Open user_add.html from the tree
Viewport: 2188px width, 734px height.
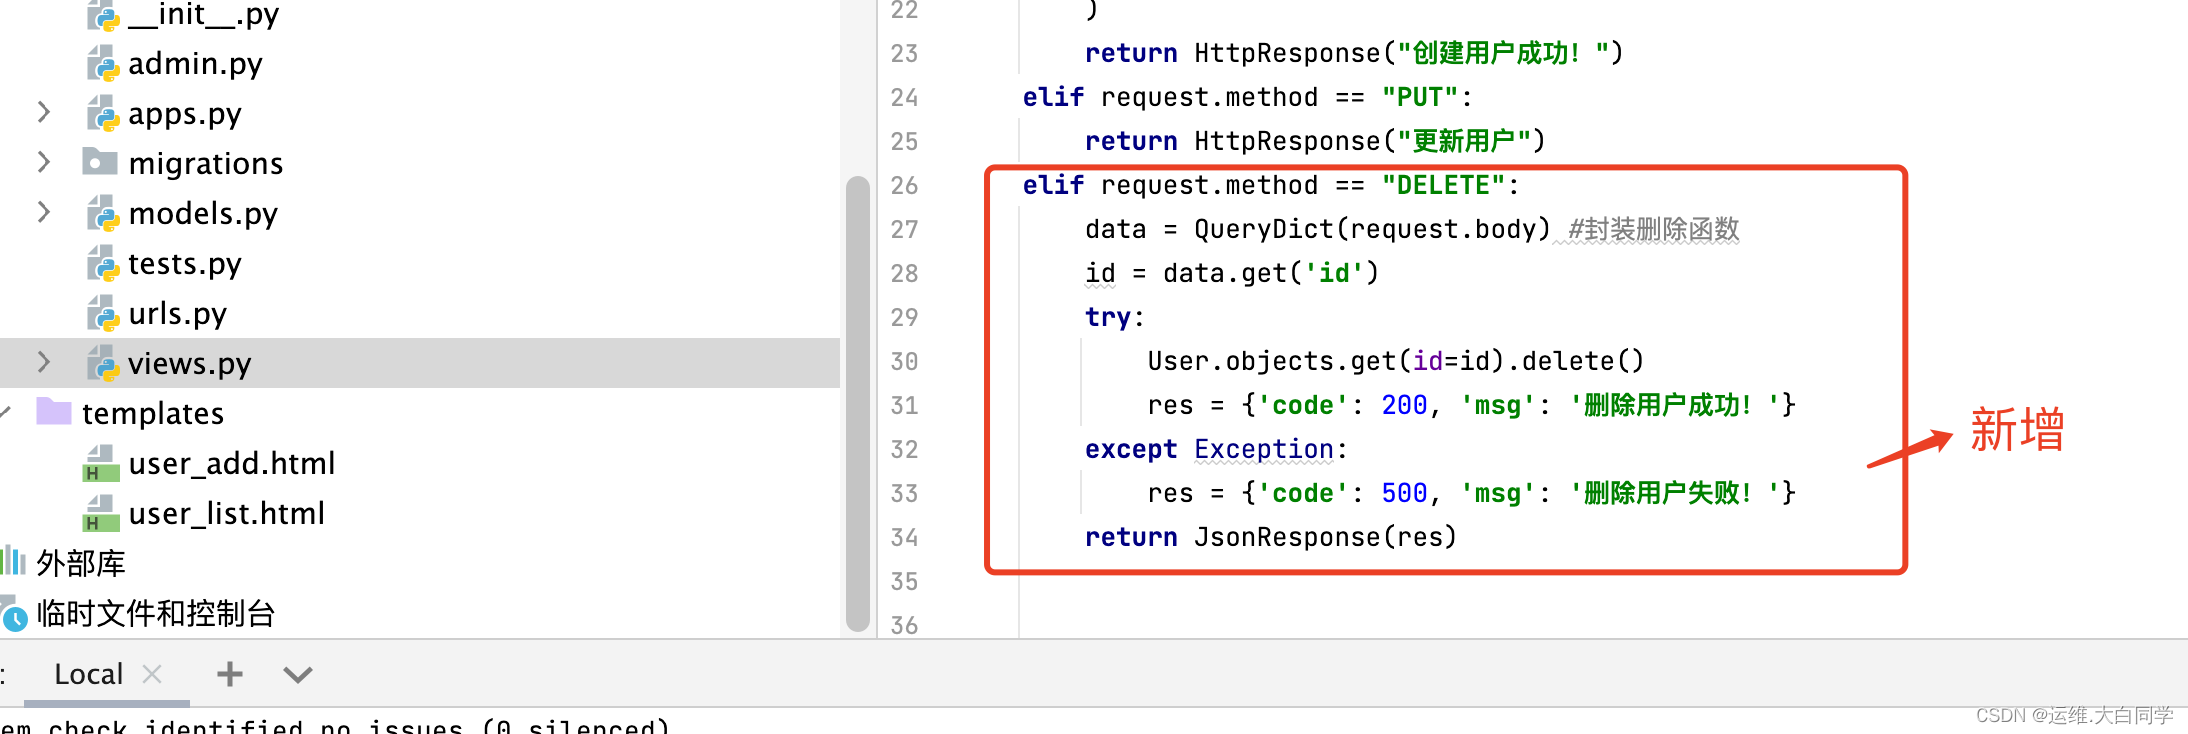pyautogui.click(x=232, y=464)
